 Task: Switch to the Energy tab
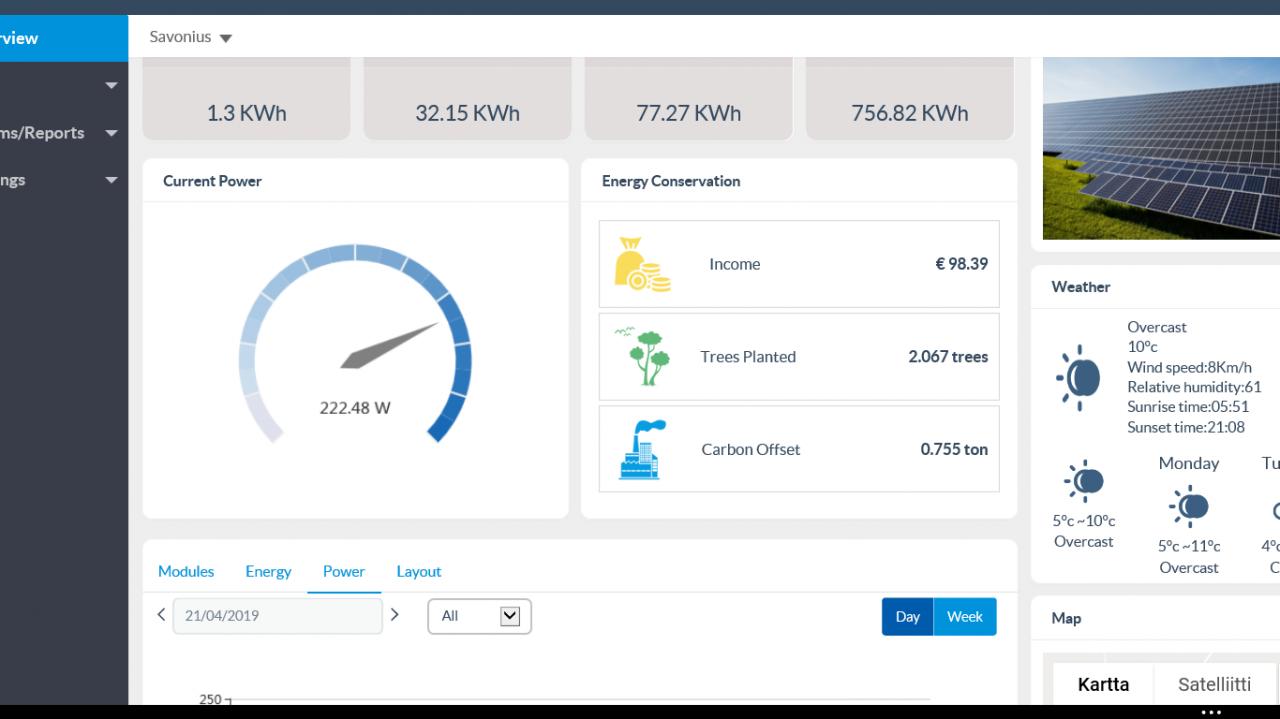[x=268, y=571]
